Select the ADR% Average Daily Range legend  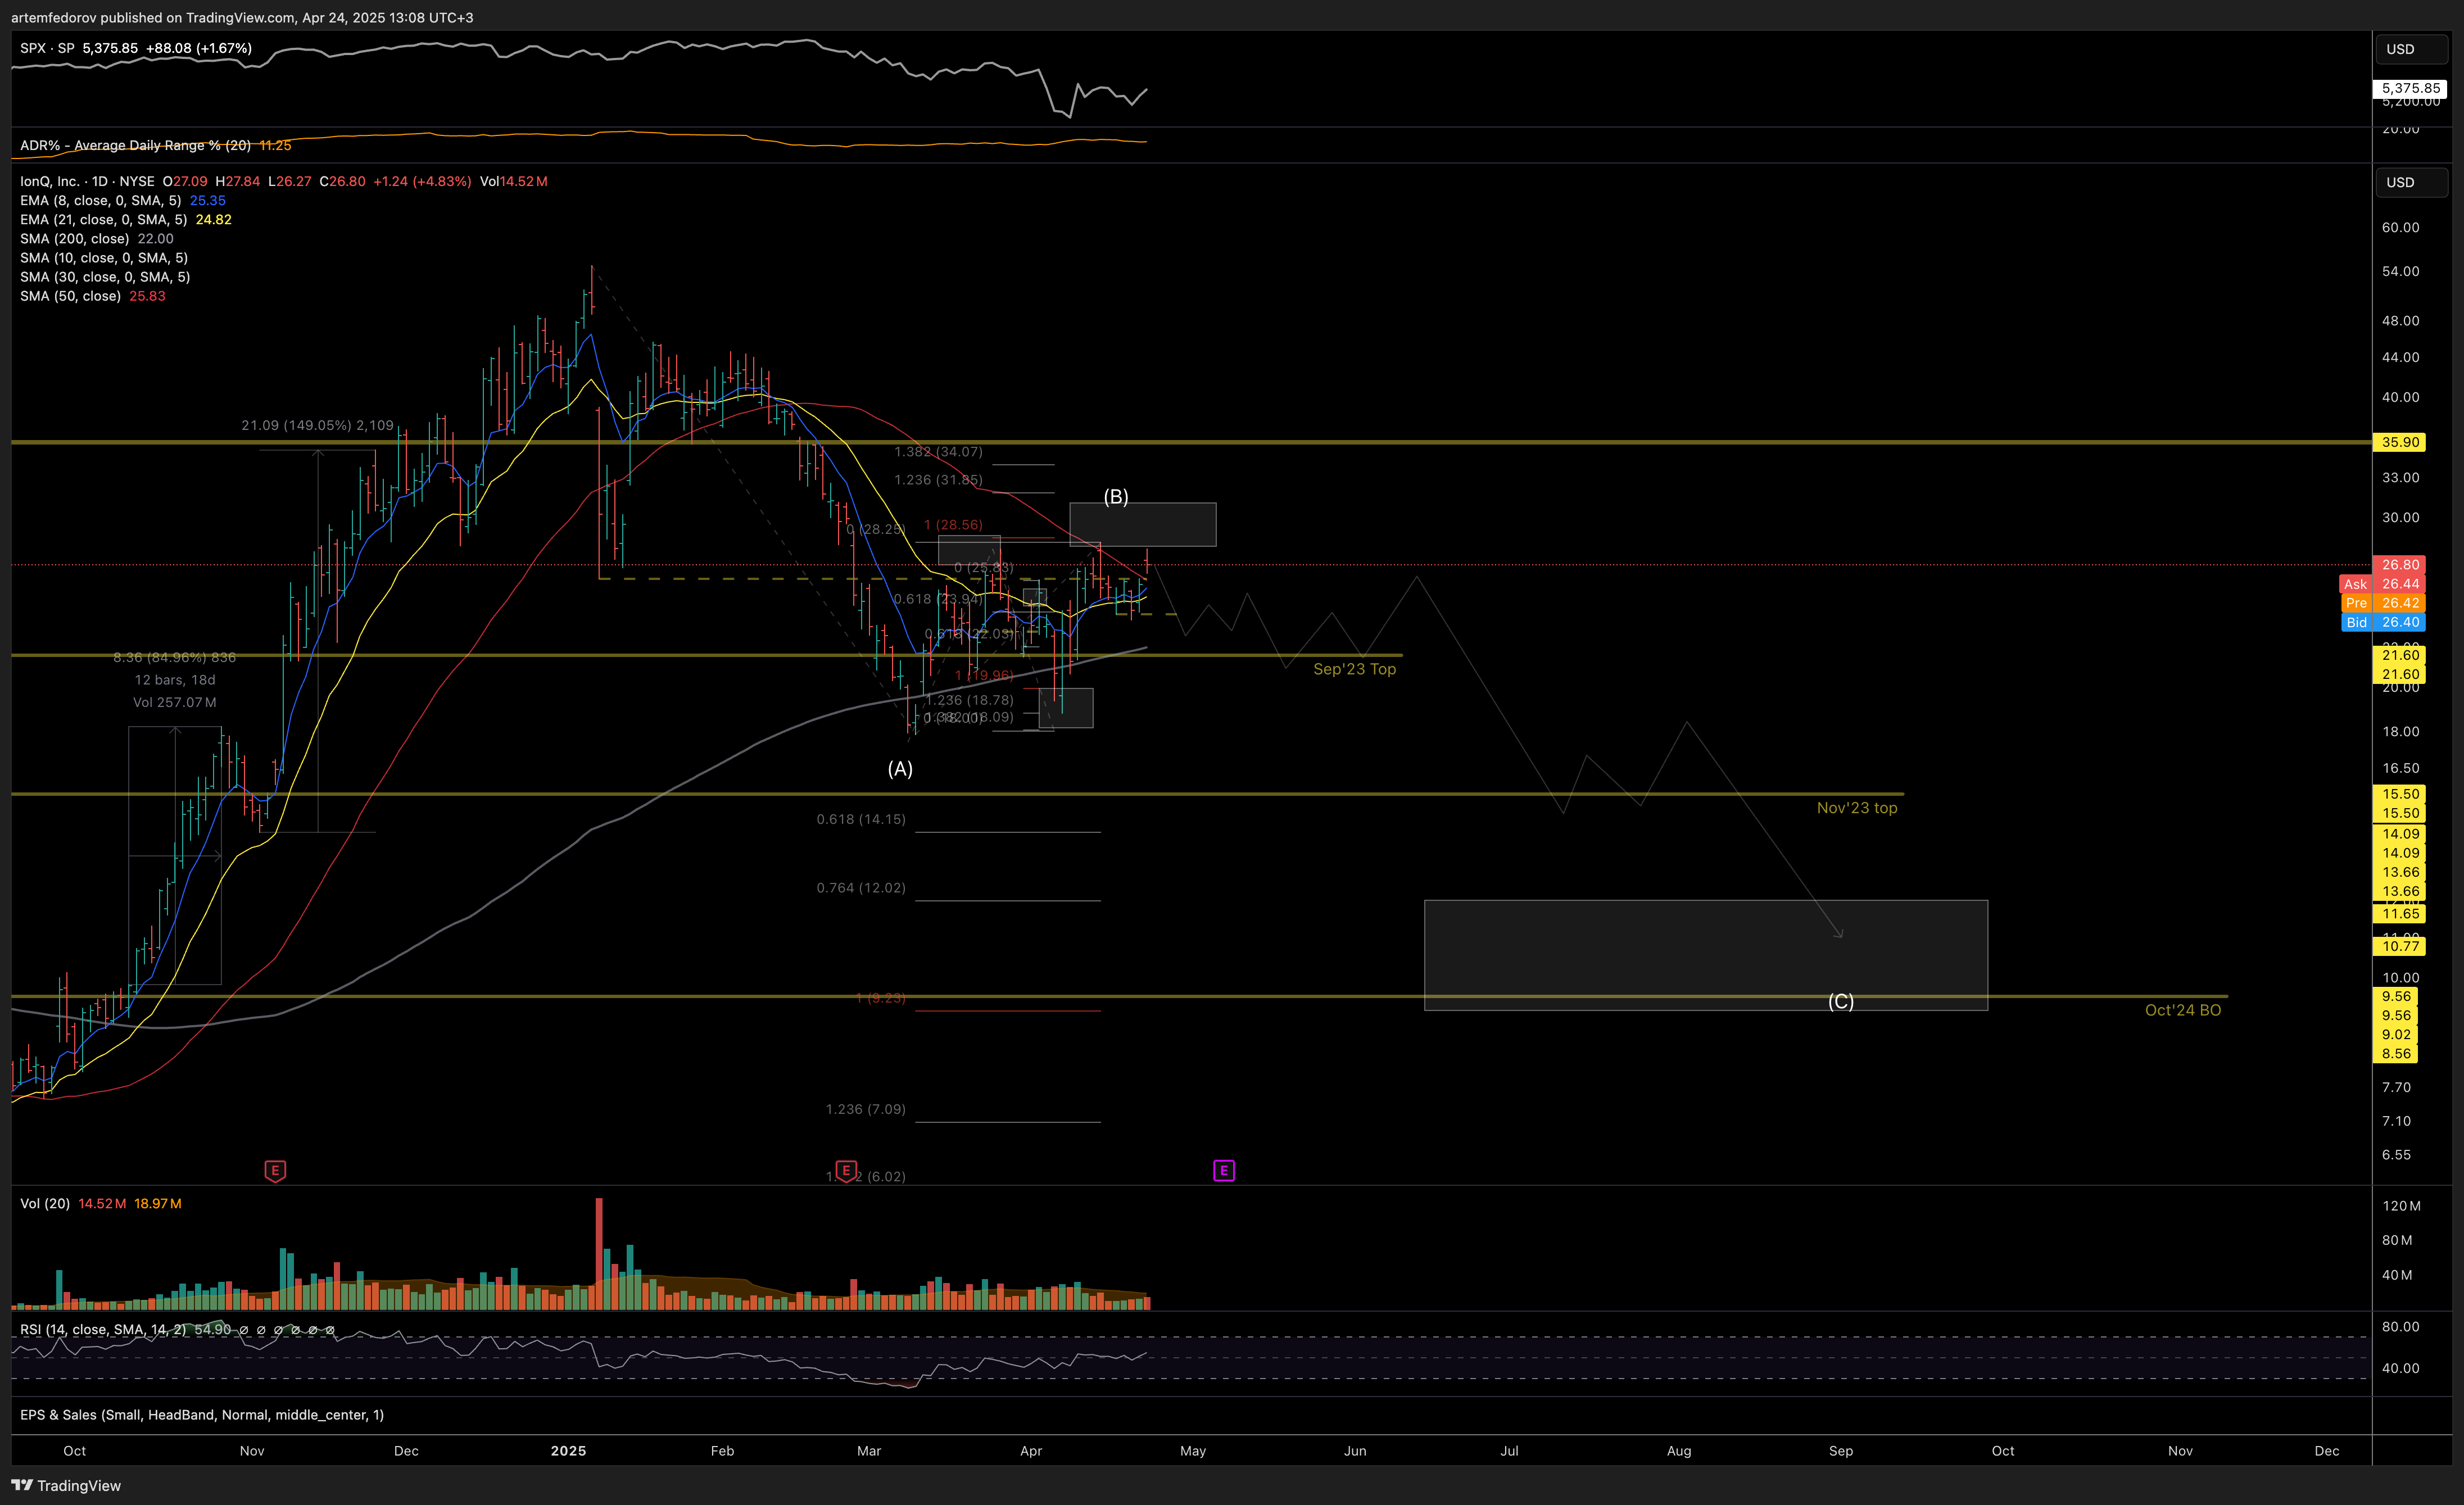(156, 145)
